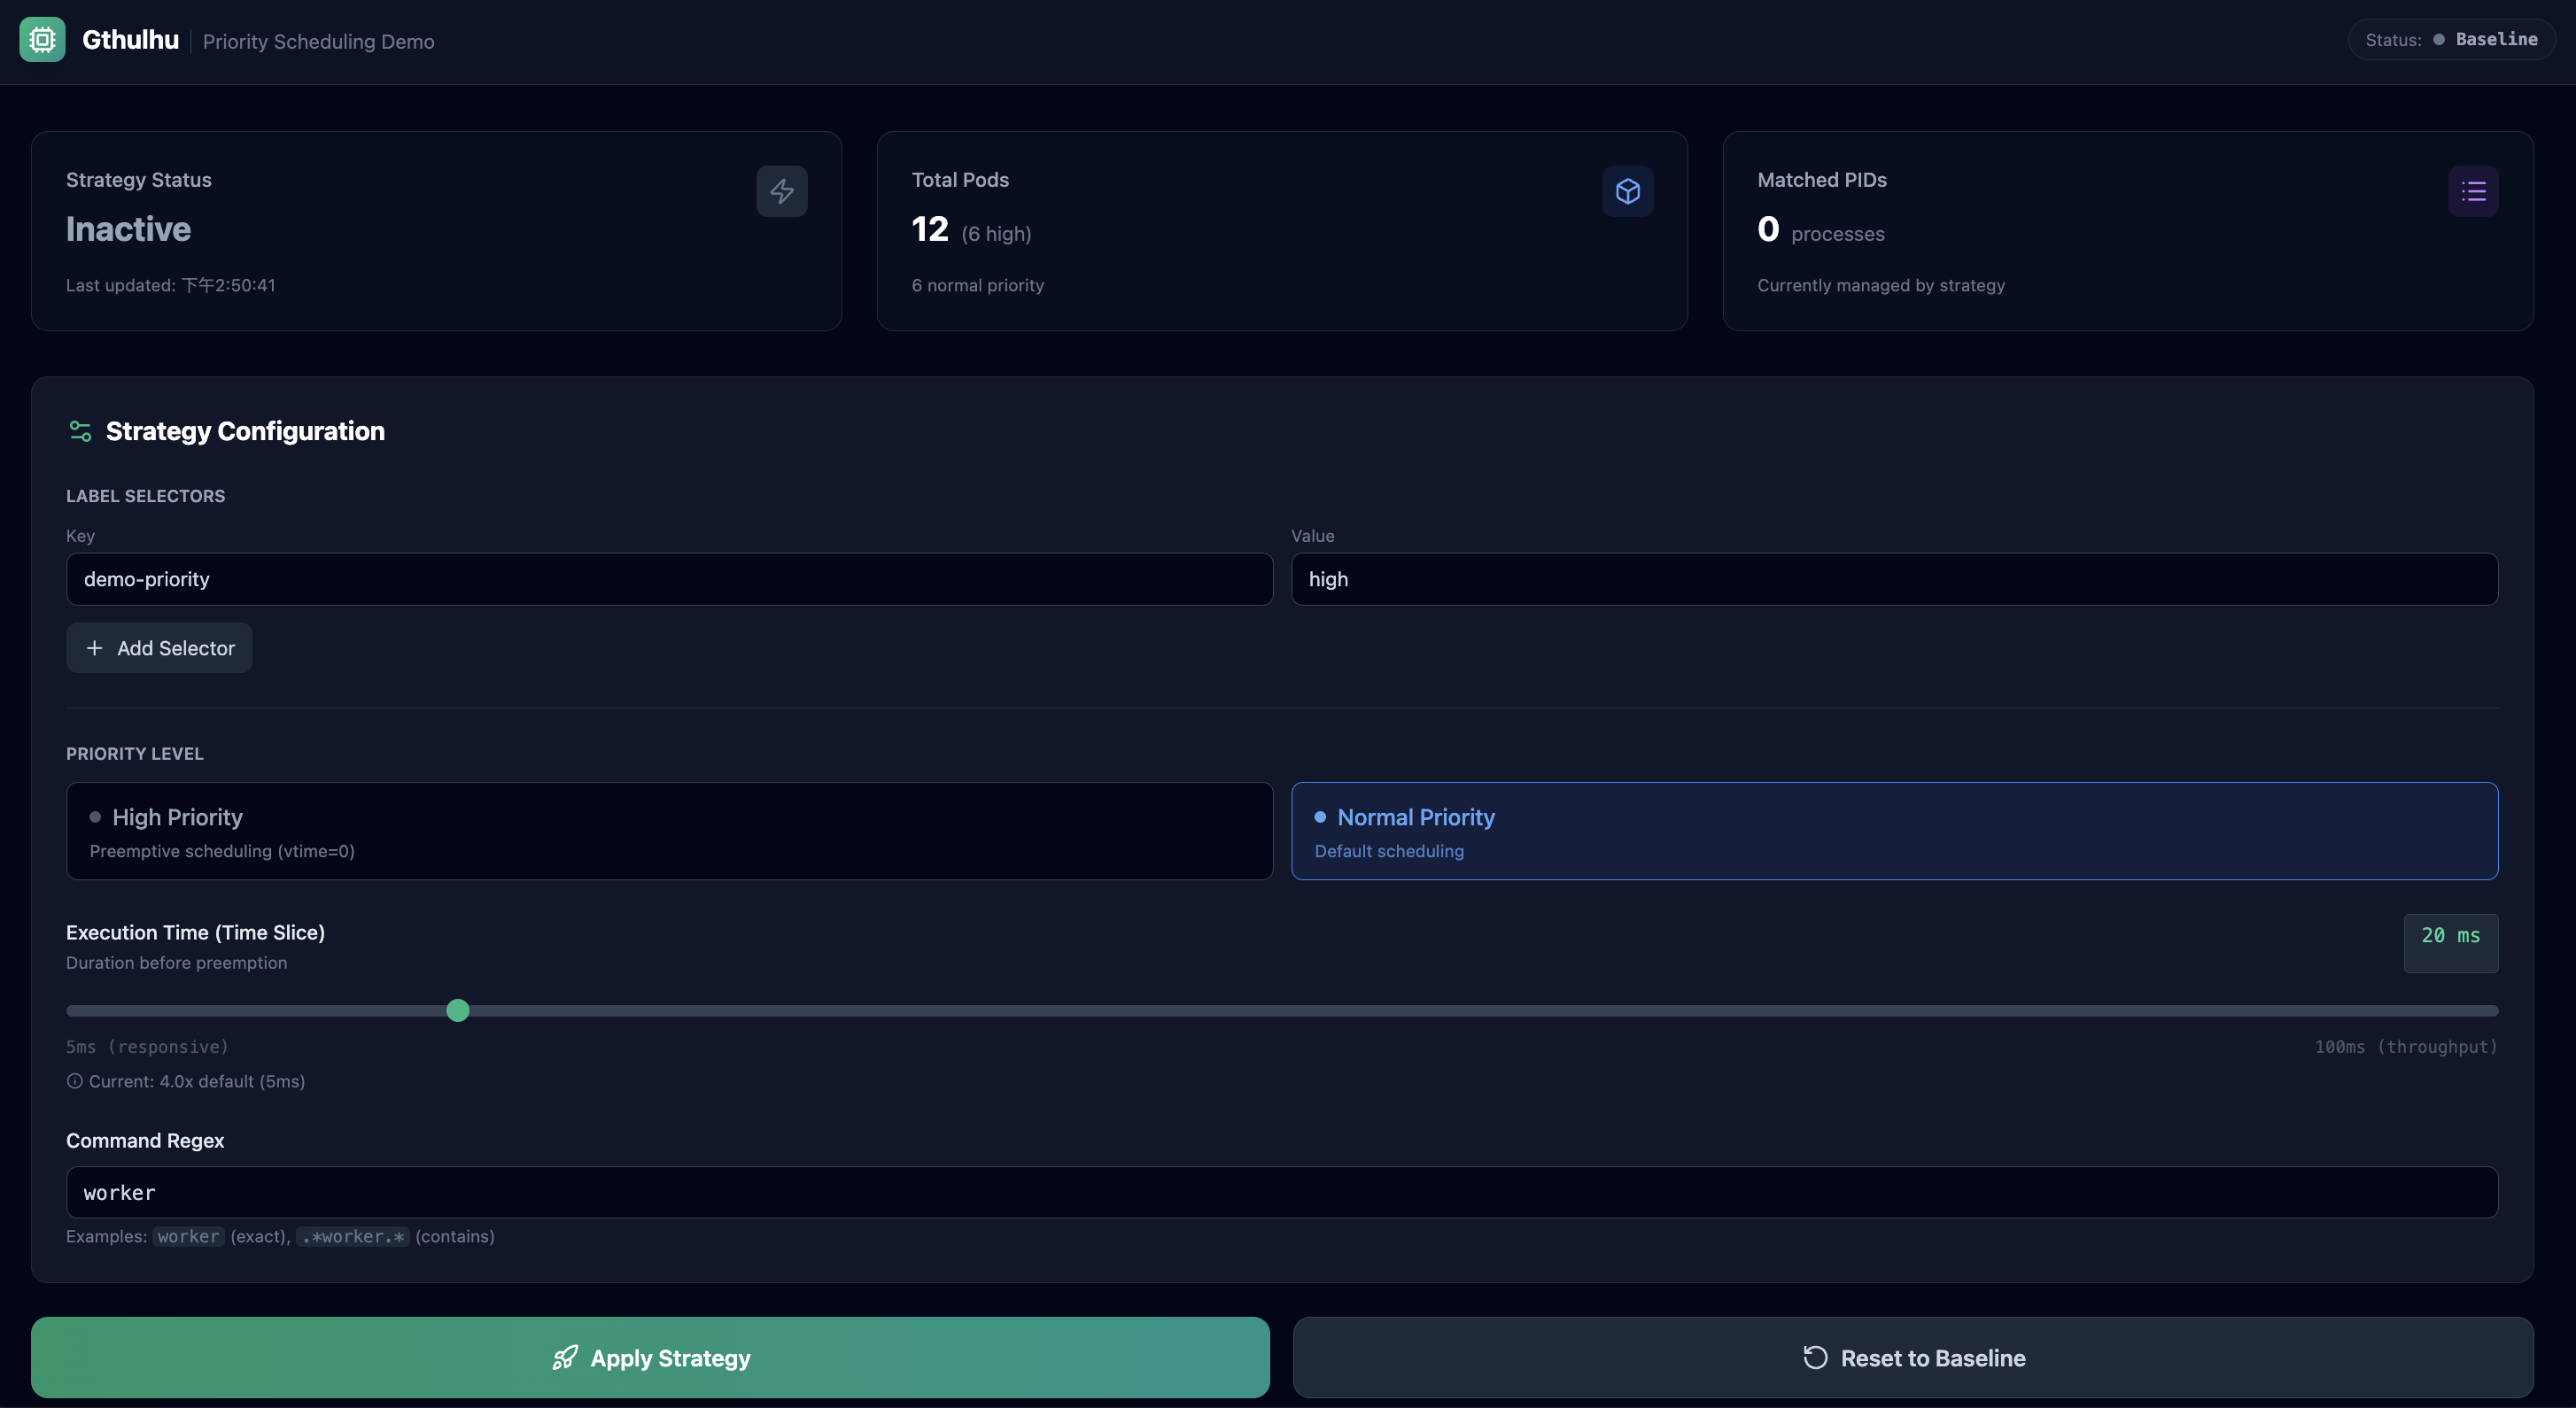Viewport: 2576px width, 1408px height.
Task: Click the label selector Value field
Action: [1894, 579]
